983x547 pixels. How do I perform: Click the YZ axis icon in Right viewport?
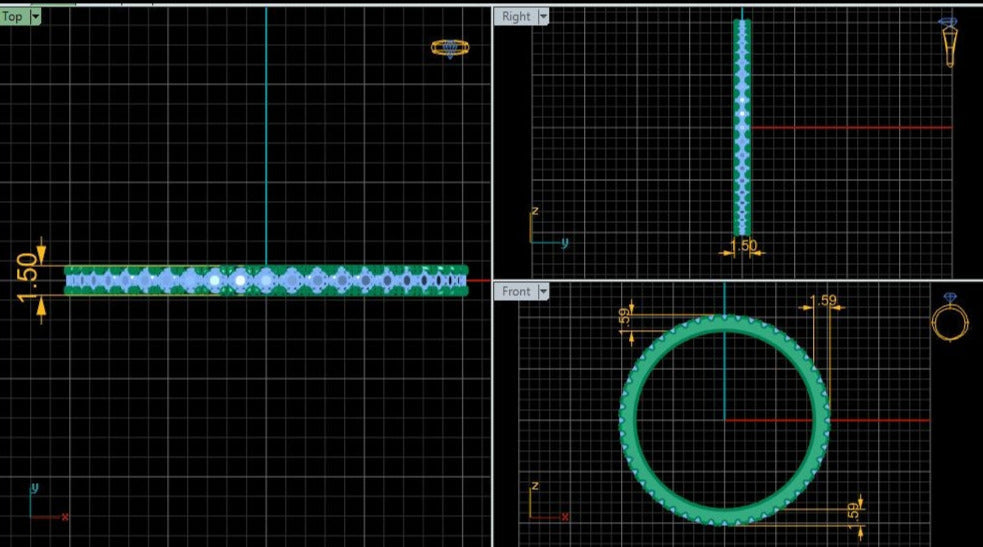(546, 228)
